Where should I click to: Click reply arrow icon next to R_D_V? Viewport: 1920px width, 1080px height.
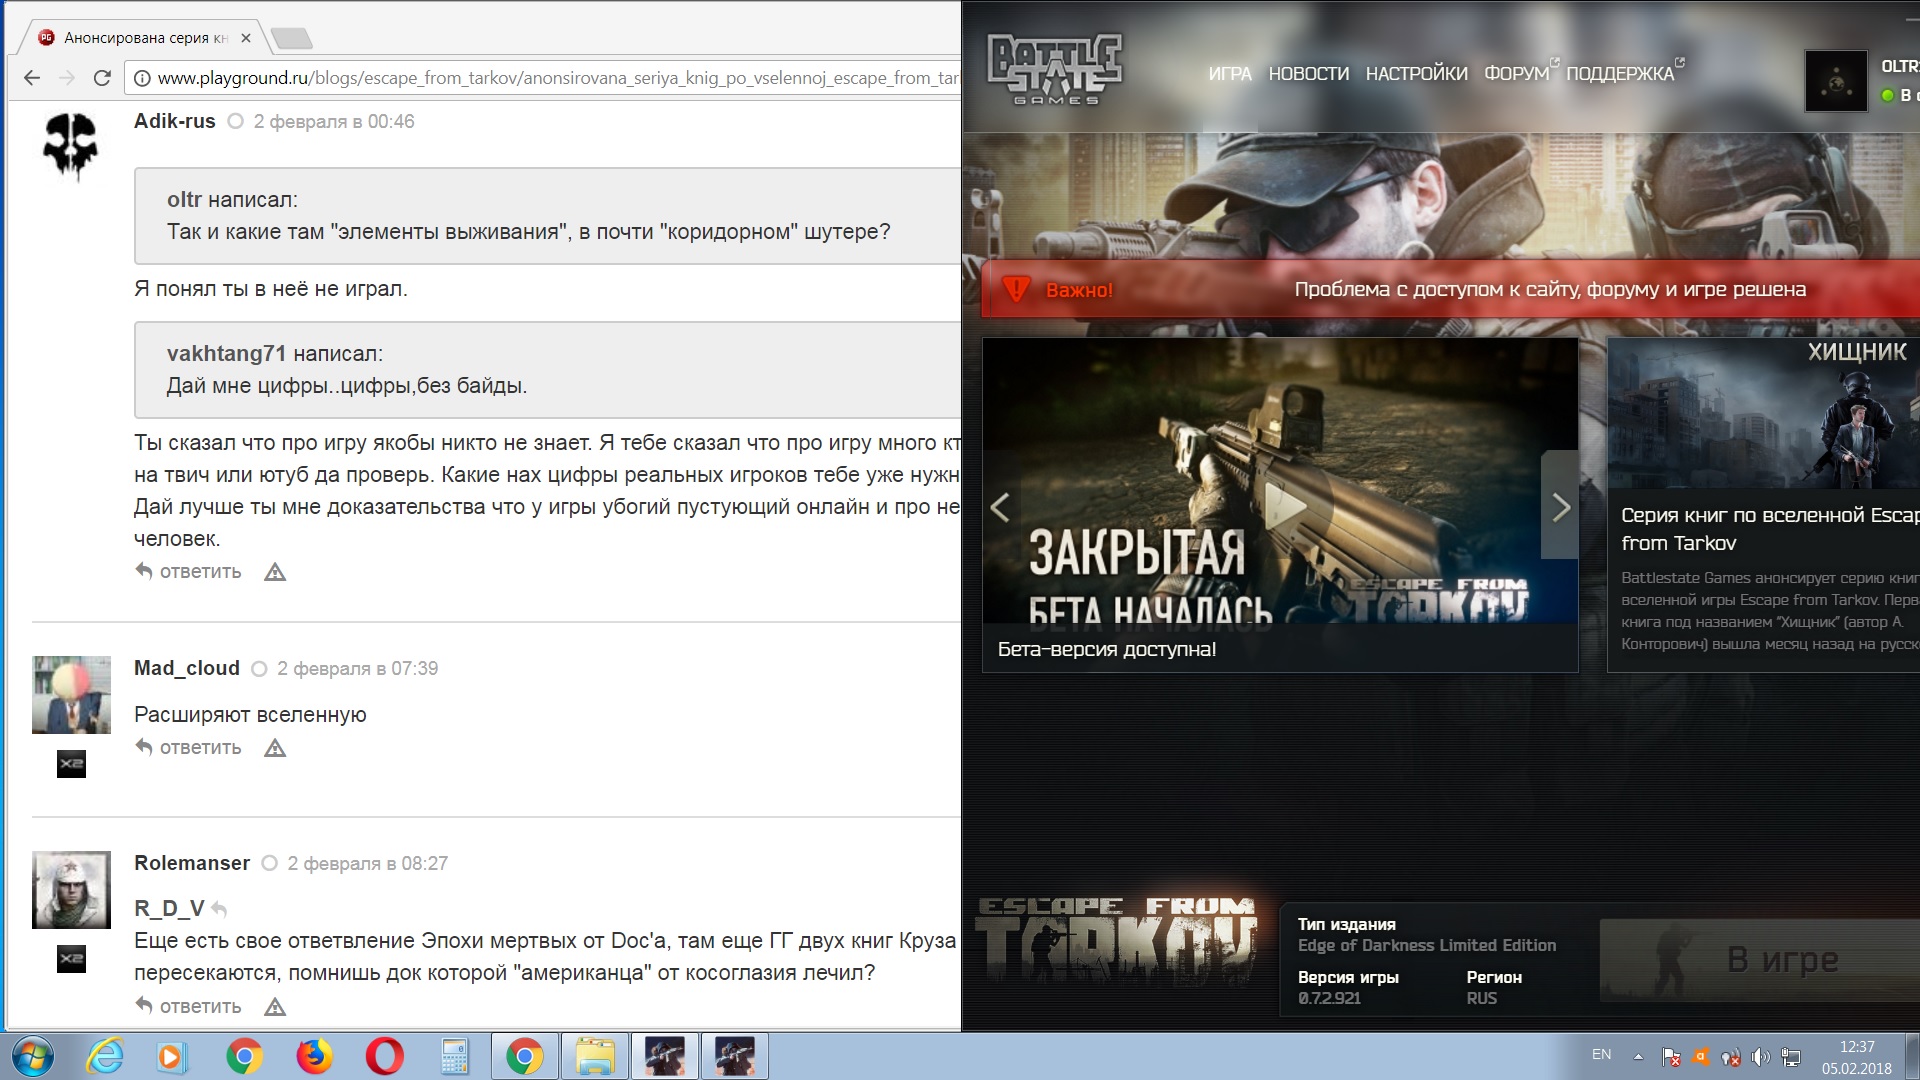220,910
